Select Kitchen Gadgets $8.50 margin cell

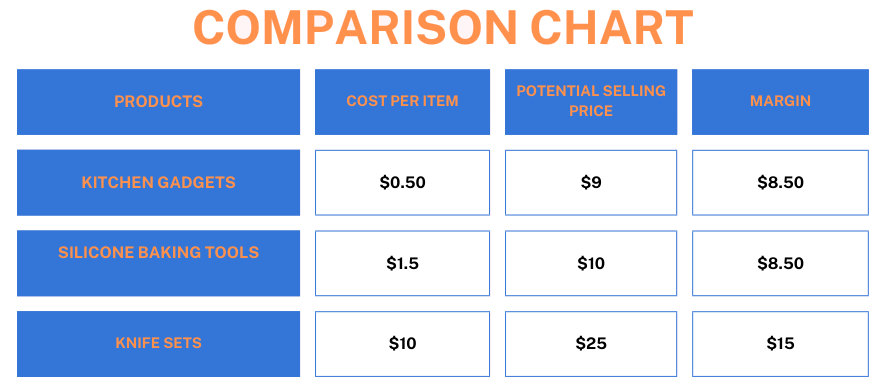780,183
